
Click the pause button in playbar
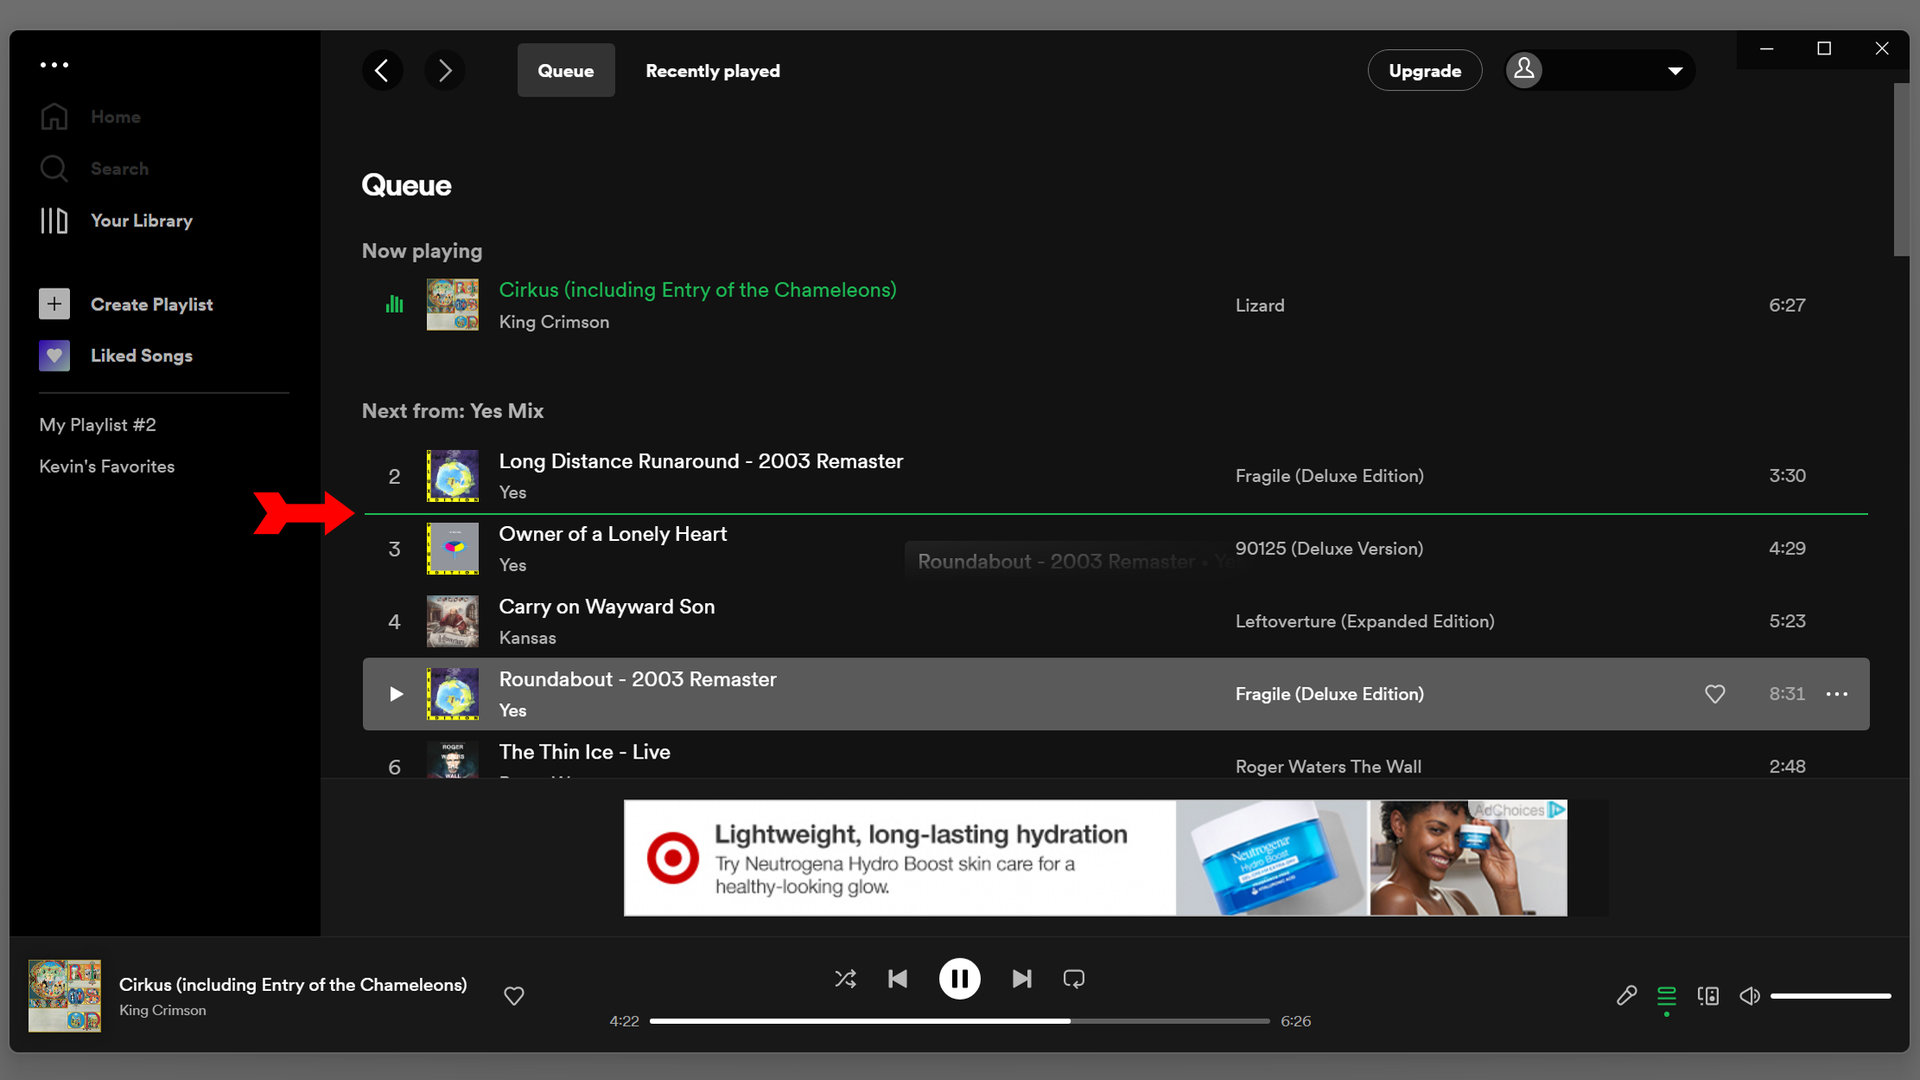point(960,977)
